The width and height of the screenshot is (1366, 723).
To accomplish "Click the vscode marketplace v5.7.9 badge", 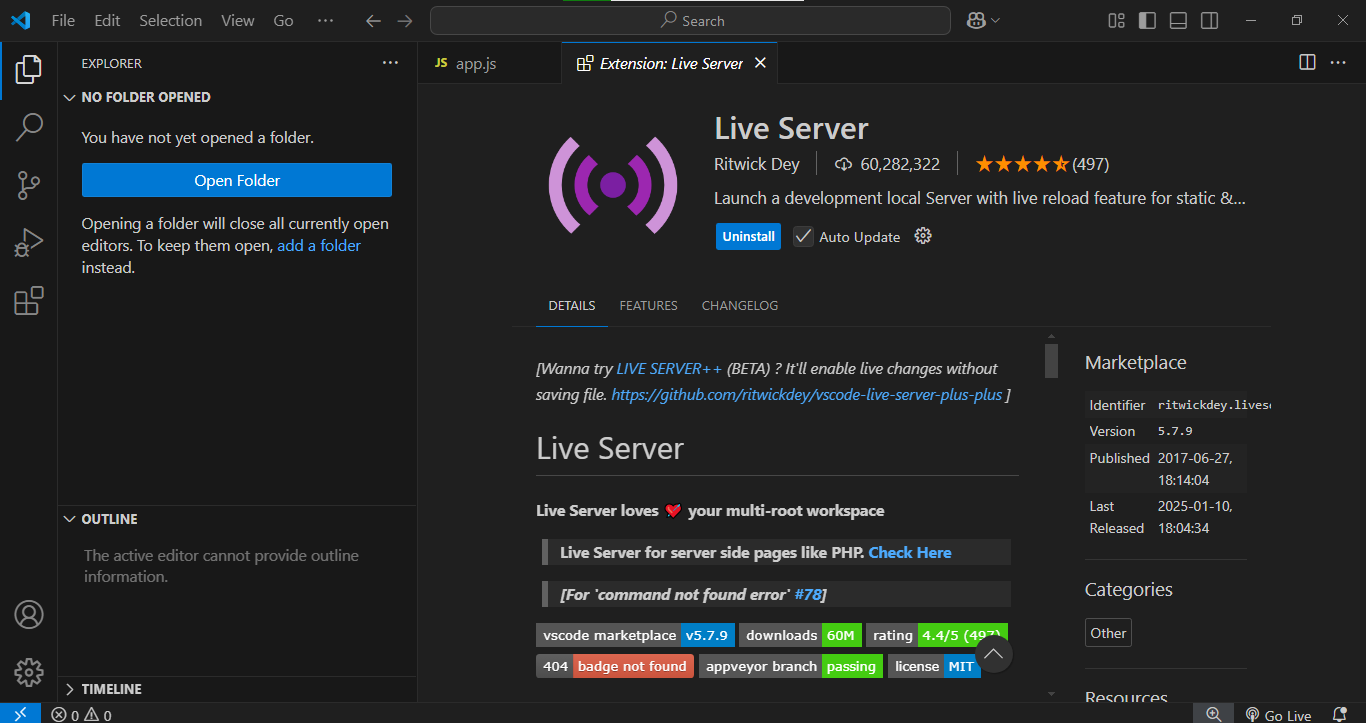I will coord(636,635).
